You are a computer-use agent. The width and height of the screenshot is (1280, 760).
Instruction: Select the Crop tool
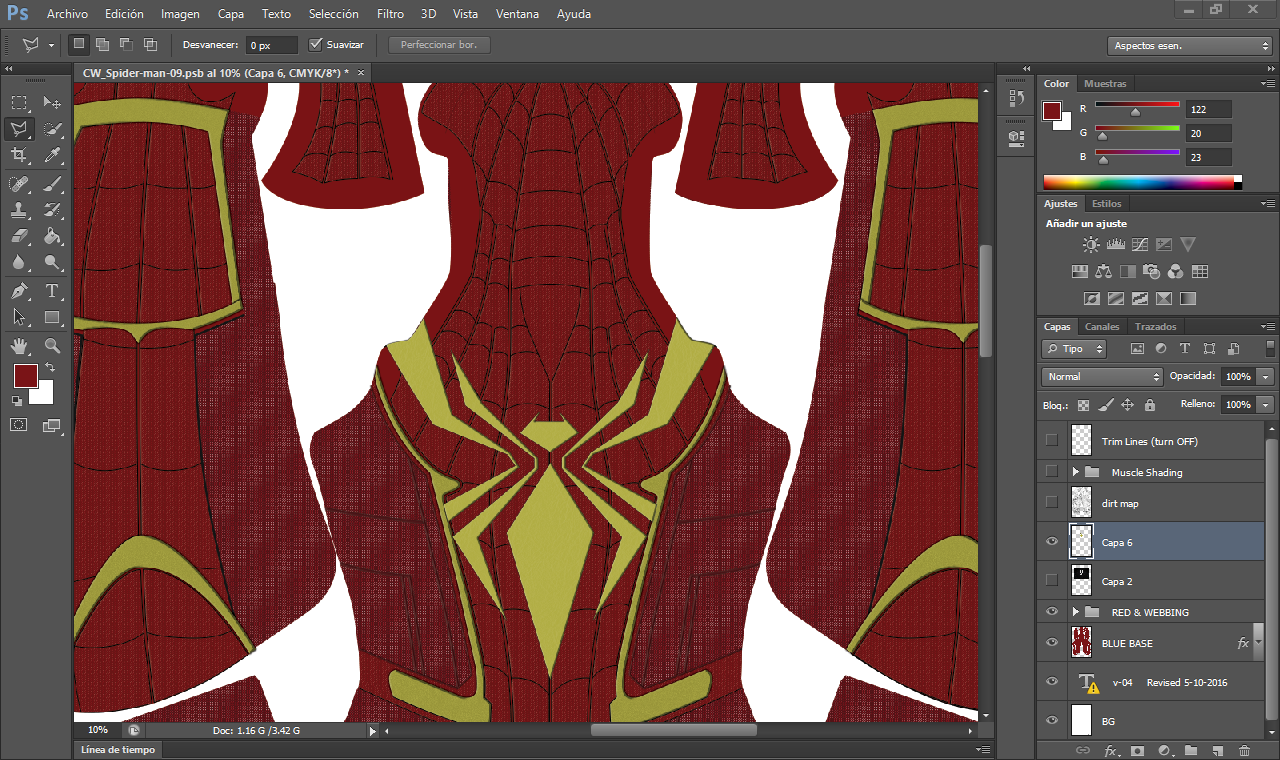click(x=19, y=155)
